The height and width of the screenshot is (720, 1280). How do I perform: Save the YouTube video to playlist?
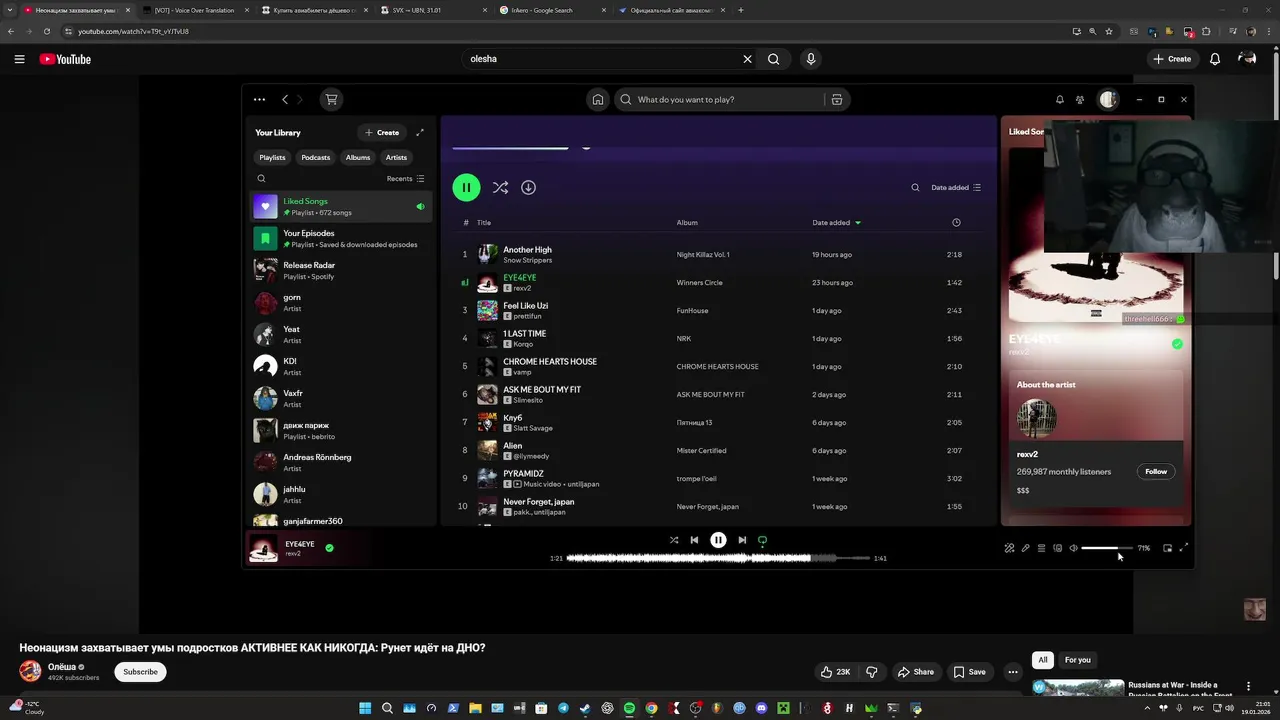click(x=969, y=672)
